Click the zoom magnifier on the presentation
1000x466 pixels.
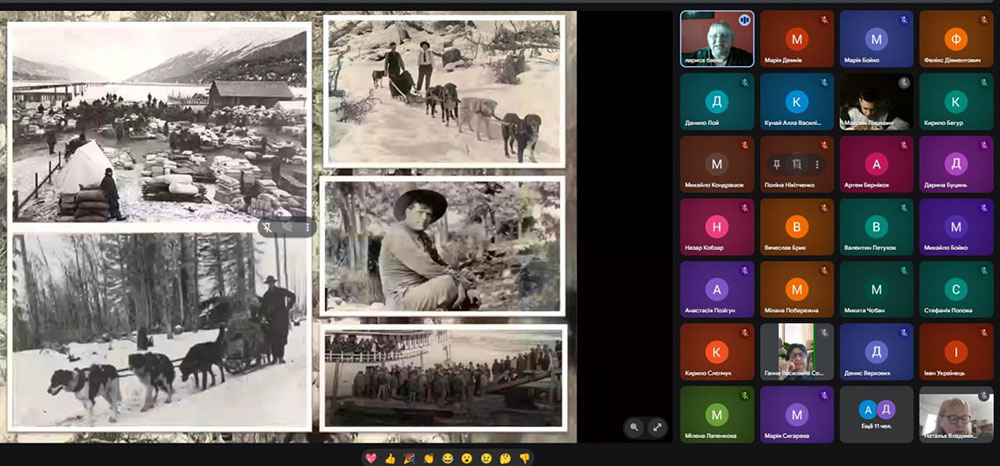(x=634, y=427)
